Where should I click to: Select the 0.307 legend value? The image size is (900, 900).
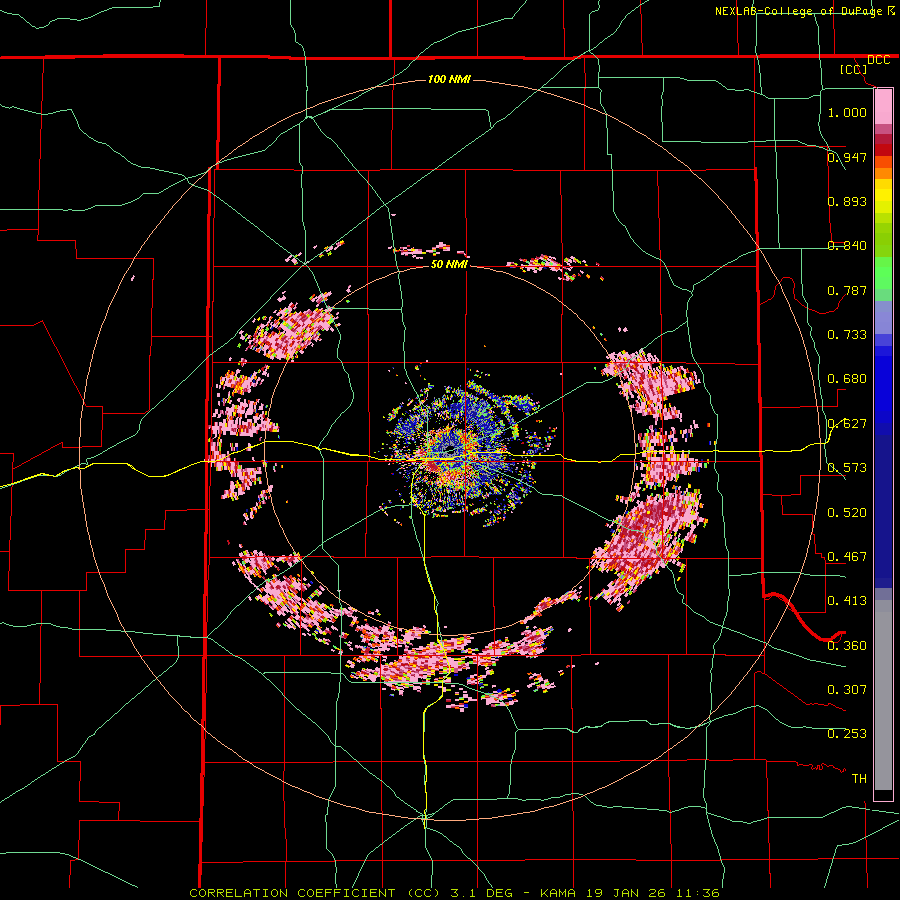tap(847, 689)
